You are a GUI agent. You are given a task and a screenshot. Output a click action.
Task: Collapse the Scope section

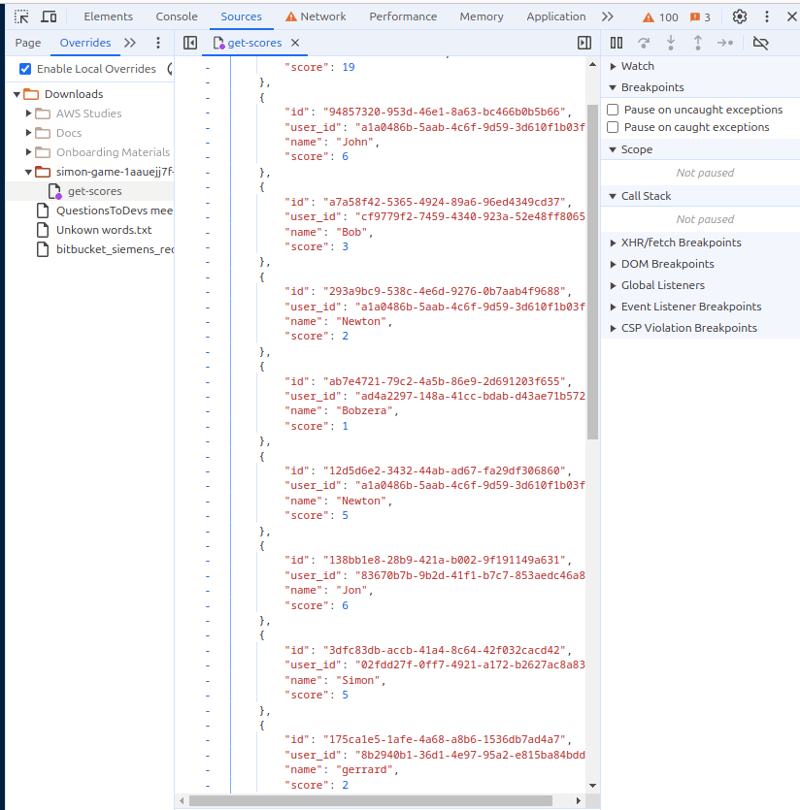point(613,149)
